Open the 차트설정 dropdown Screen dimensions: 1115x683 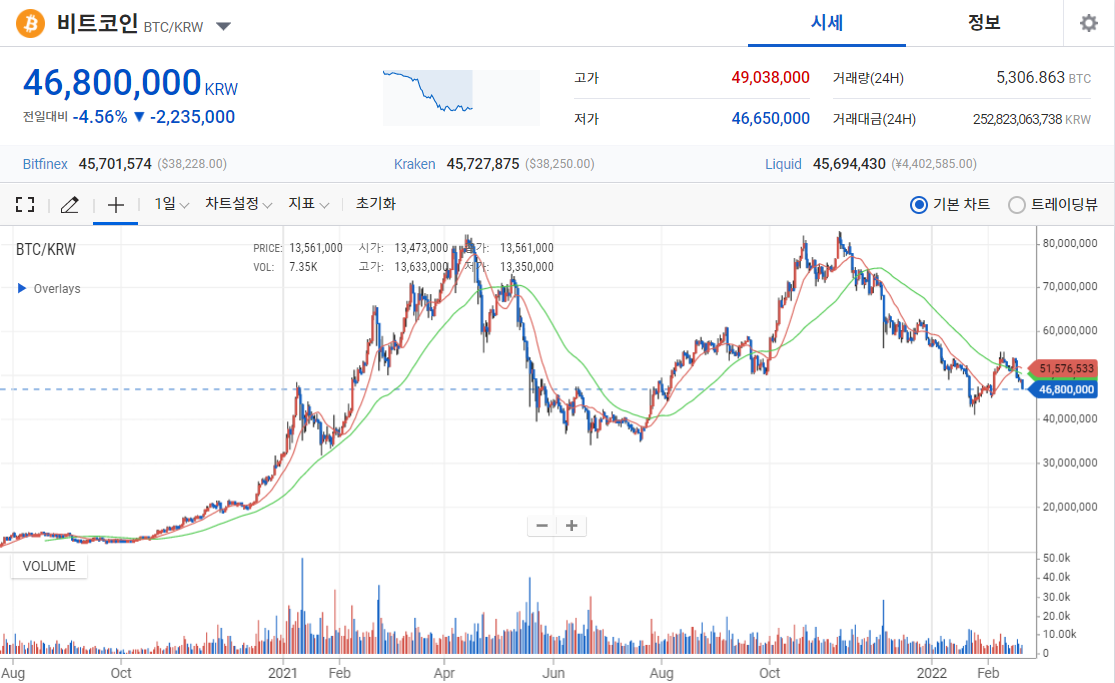(238, 204)
